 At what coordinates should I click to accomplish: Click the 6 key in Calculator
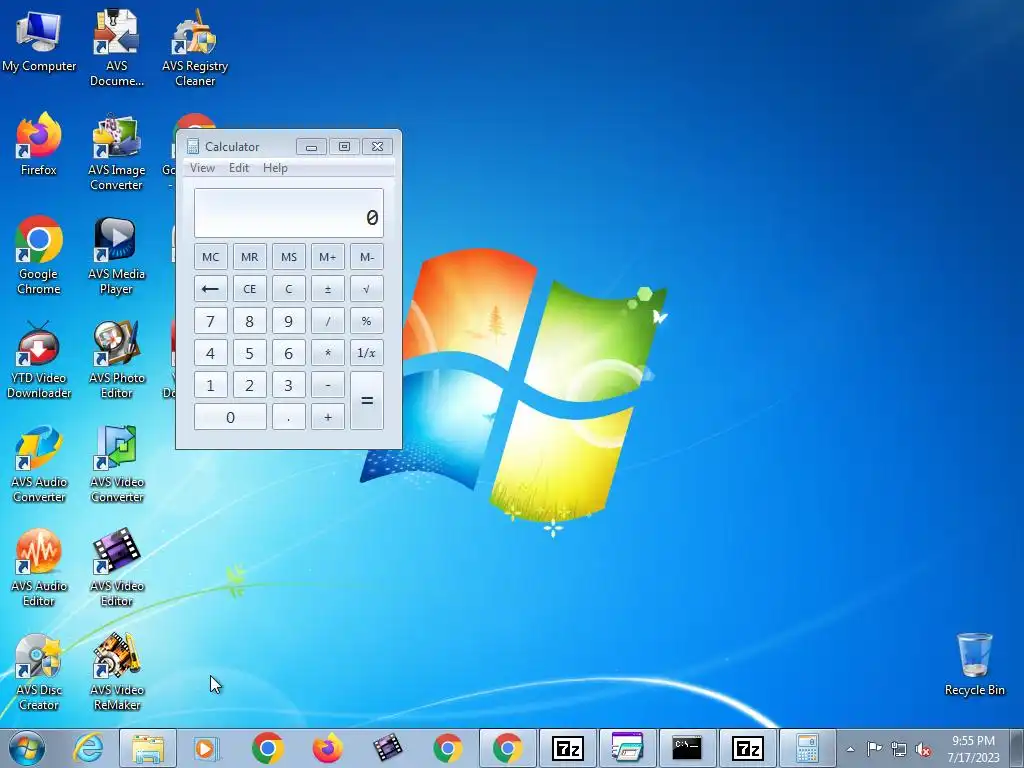289,353
